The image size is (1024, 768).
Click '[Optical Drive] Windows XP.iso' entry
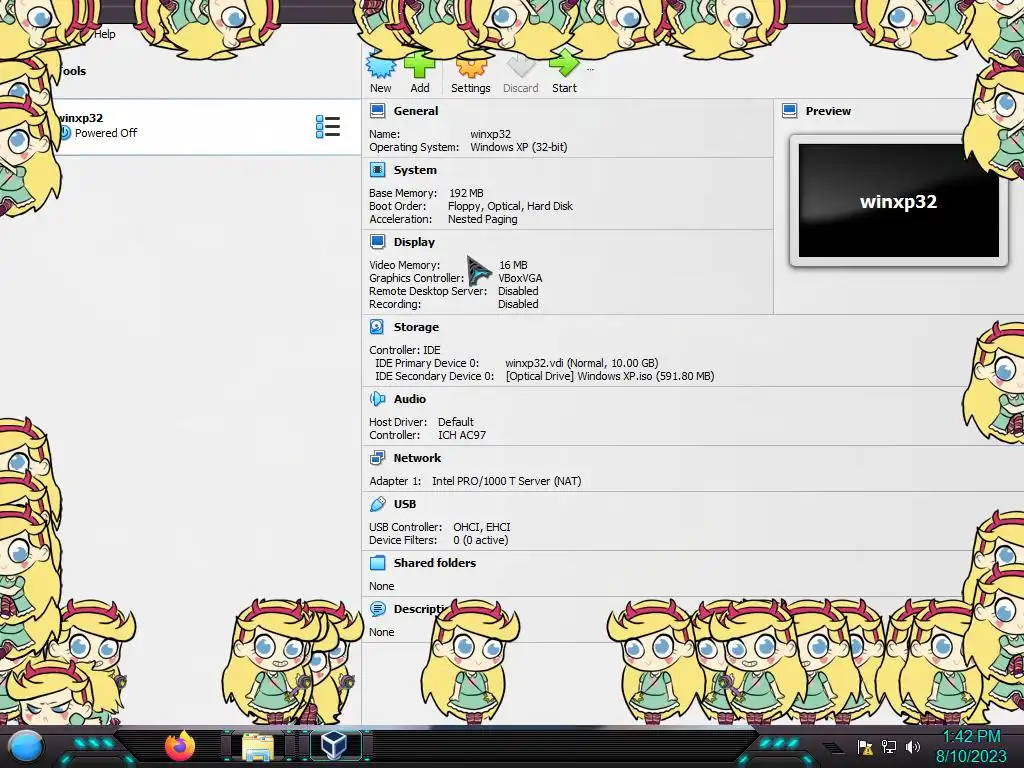pyautogui.click(x=610, y=376)
